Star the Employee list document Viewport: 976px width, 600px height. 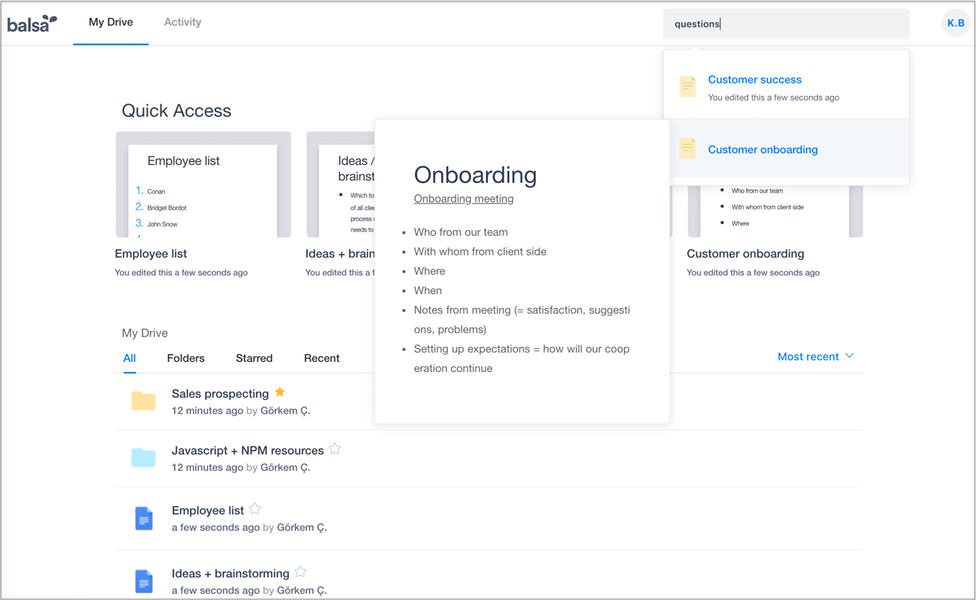pos(255,509)
